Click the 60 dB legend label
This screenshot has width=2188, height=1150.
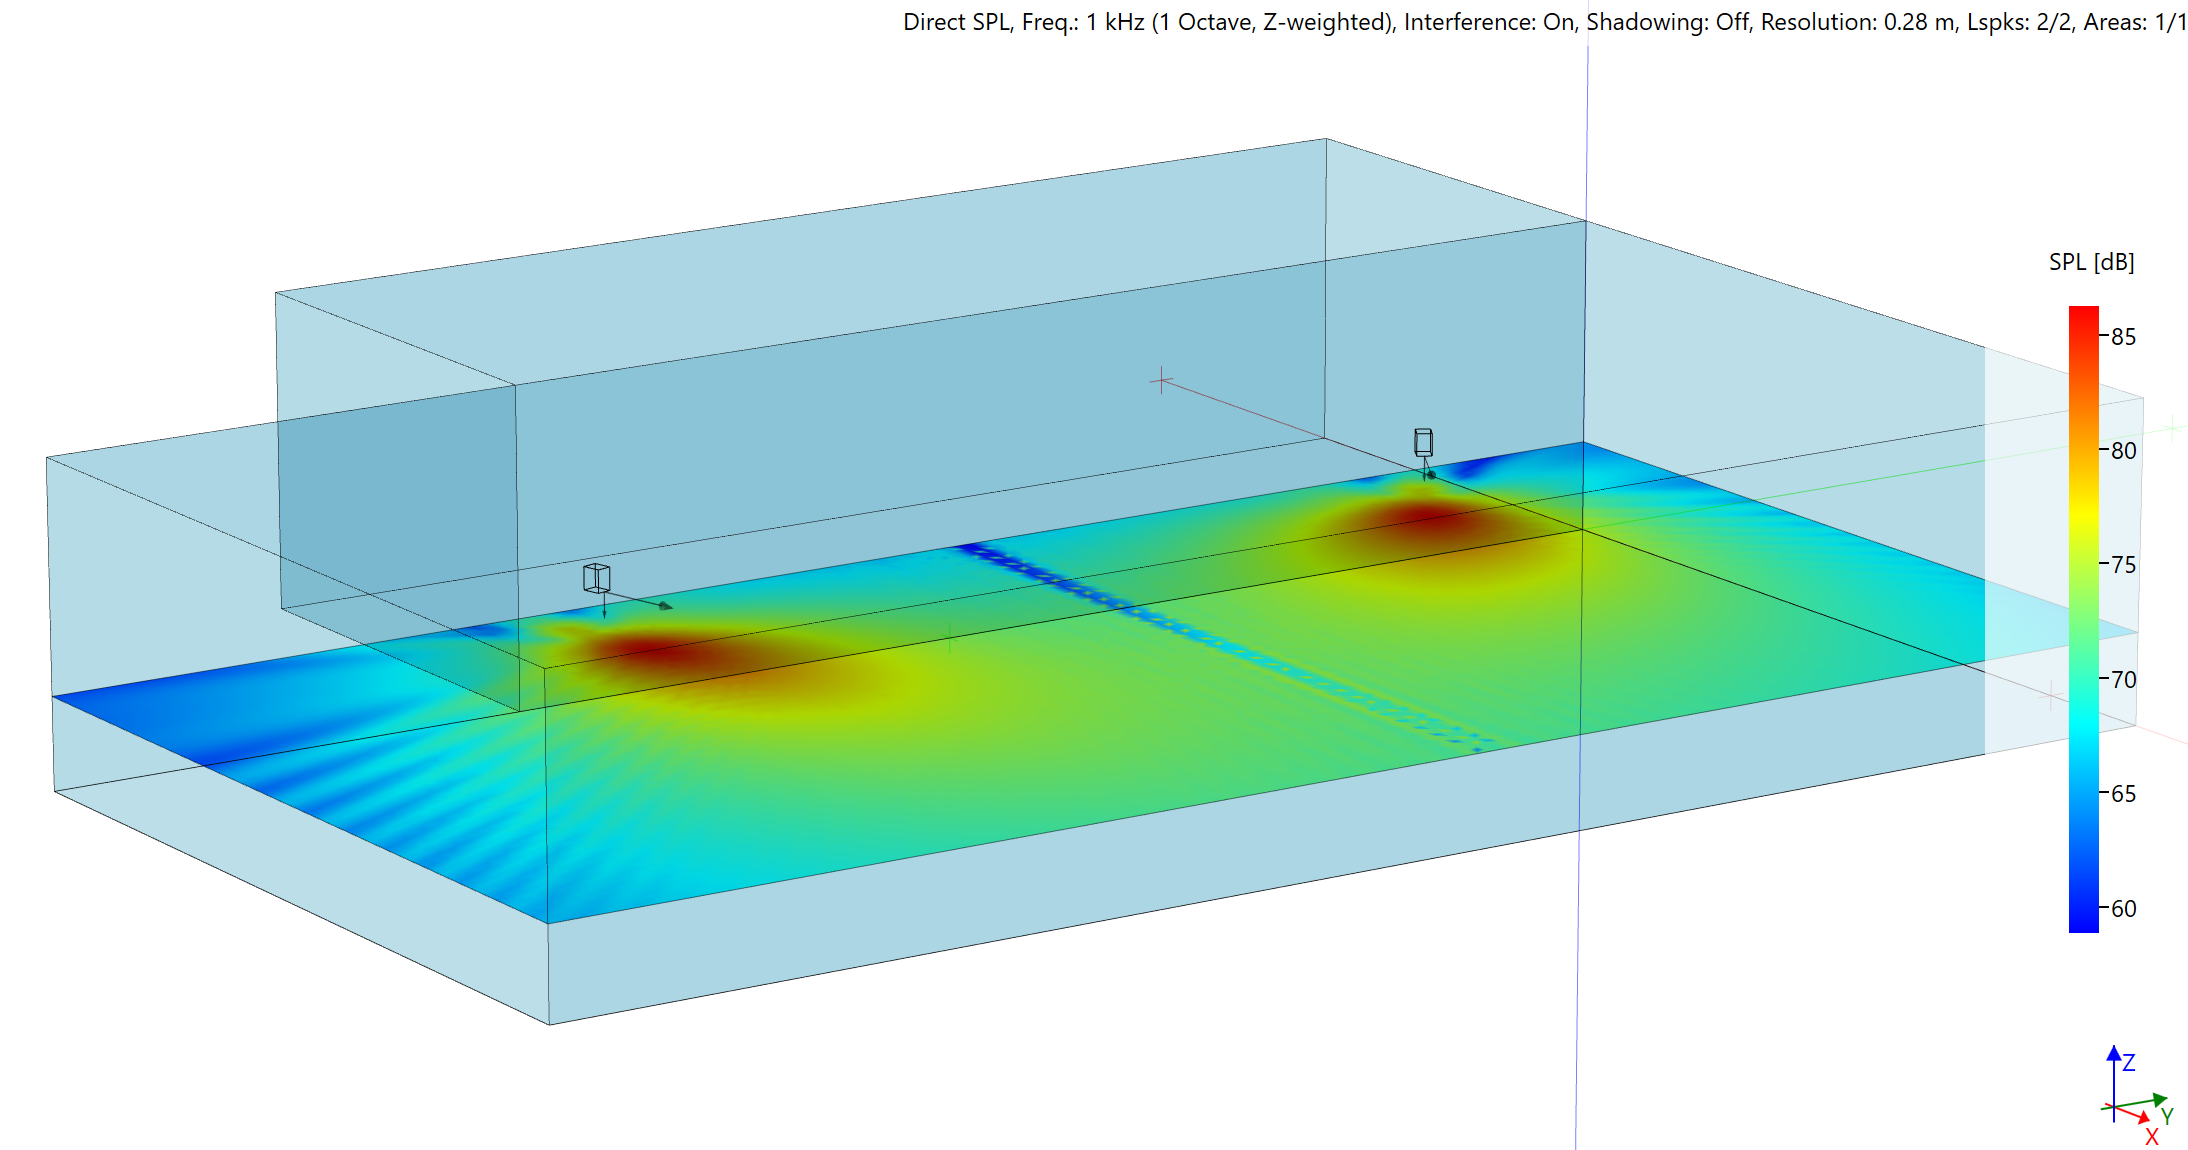pyautogui.click(x=2123, y=909)
